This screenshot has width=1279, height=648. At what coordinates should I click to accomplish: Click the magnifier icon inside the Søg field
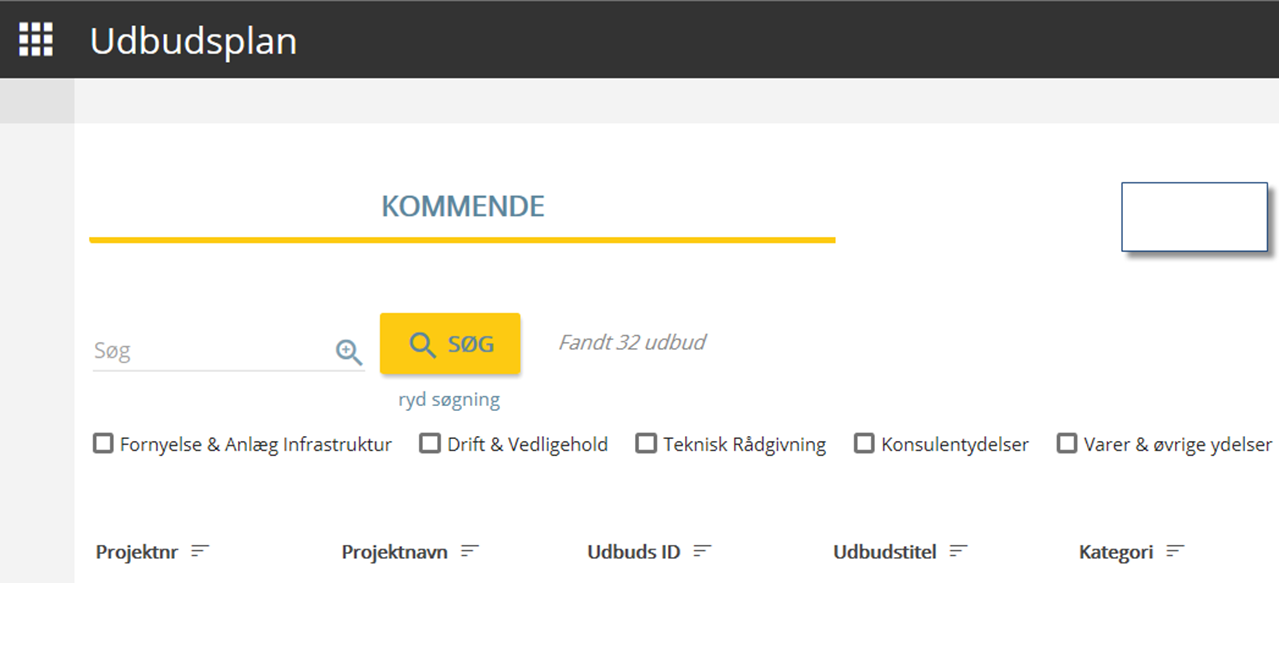348,351
